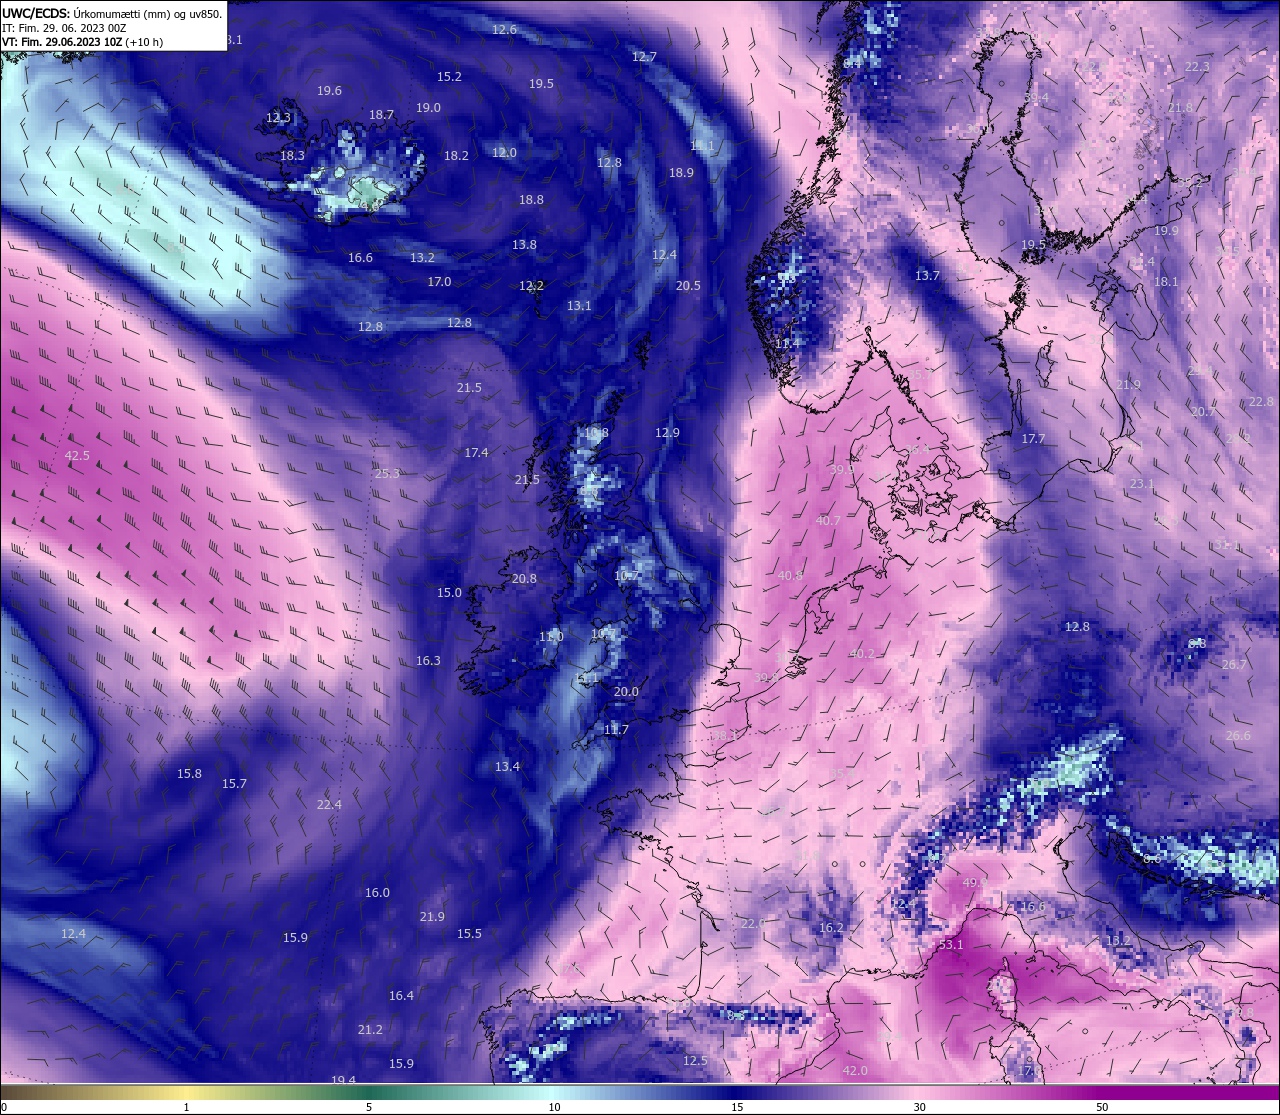
Task: Click the 17.0 value on the map
Action: coord(439,282)
